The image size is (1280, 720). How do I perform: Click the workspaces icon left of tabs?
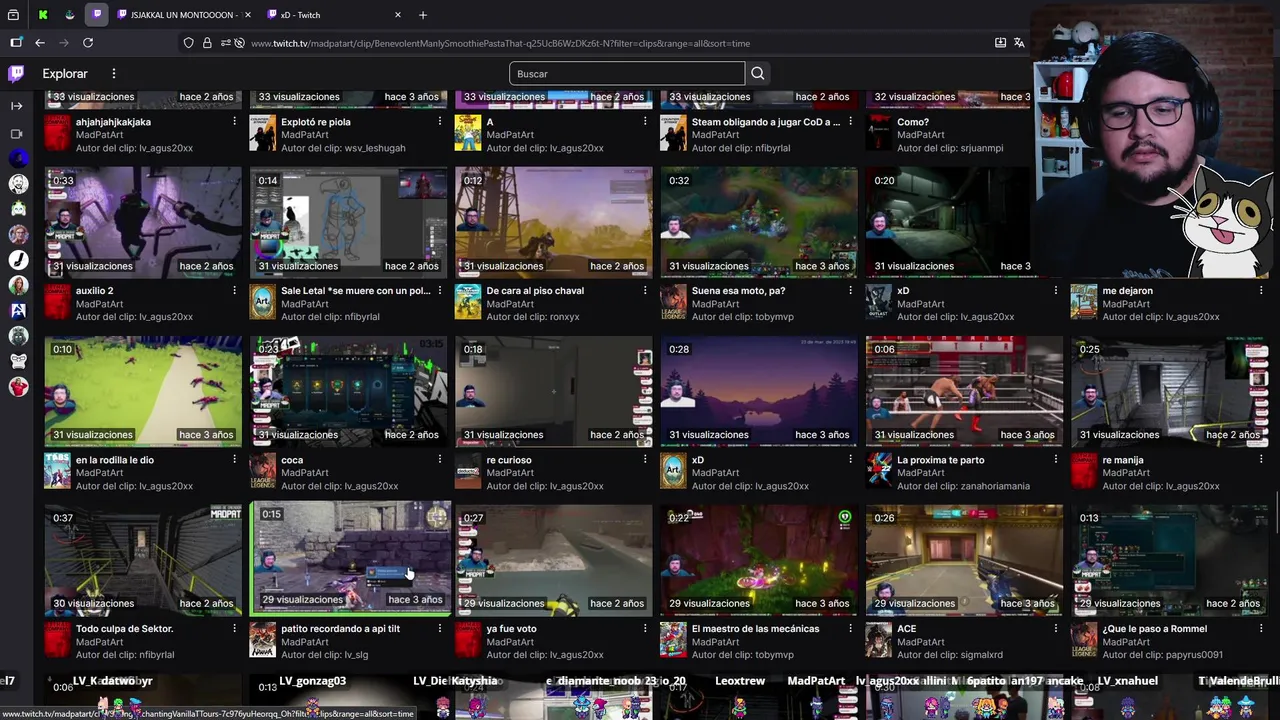tap(13, 15)
